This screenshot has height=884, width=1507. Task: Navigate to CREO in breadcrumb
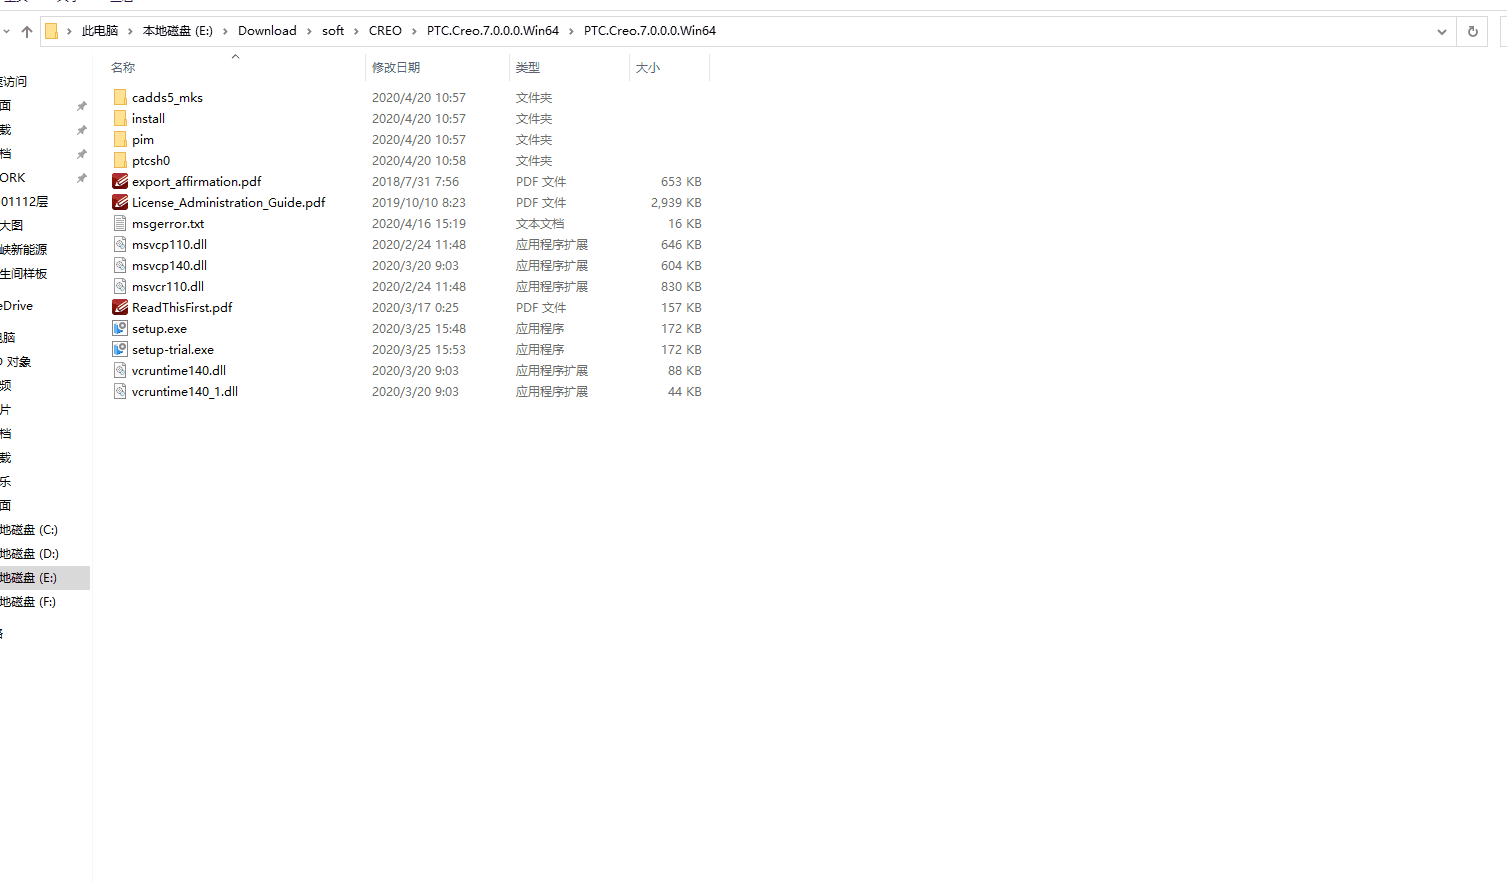[385, 31]
